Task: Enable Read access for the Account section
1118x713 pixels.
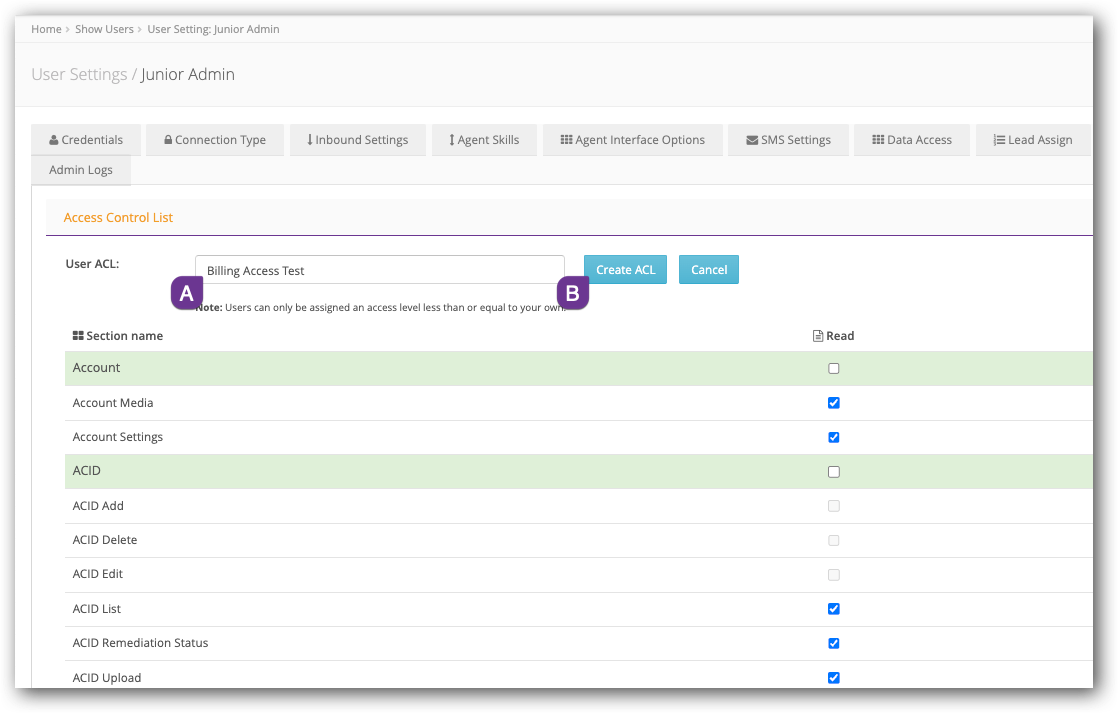Action: pos(833,368)
